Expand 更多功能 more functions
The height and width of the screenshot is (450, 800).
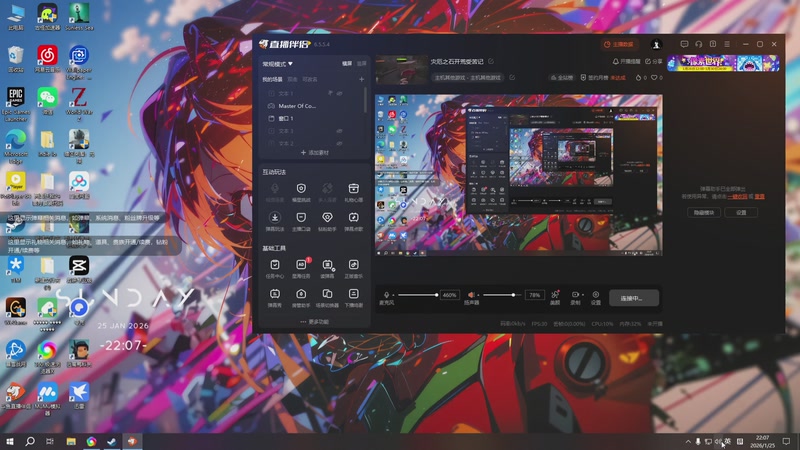pyautogui.click(x=315, y=322)
